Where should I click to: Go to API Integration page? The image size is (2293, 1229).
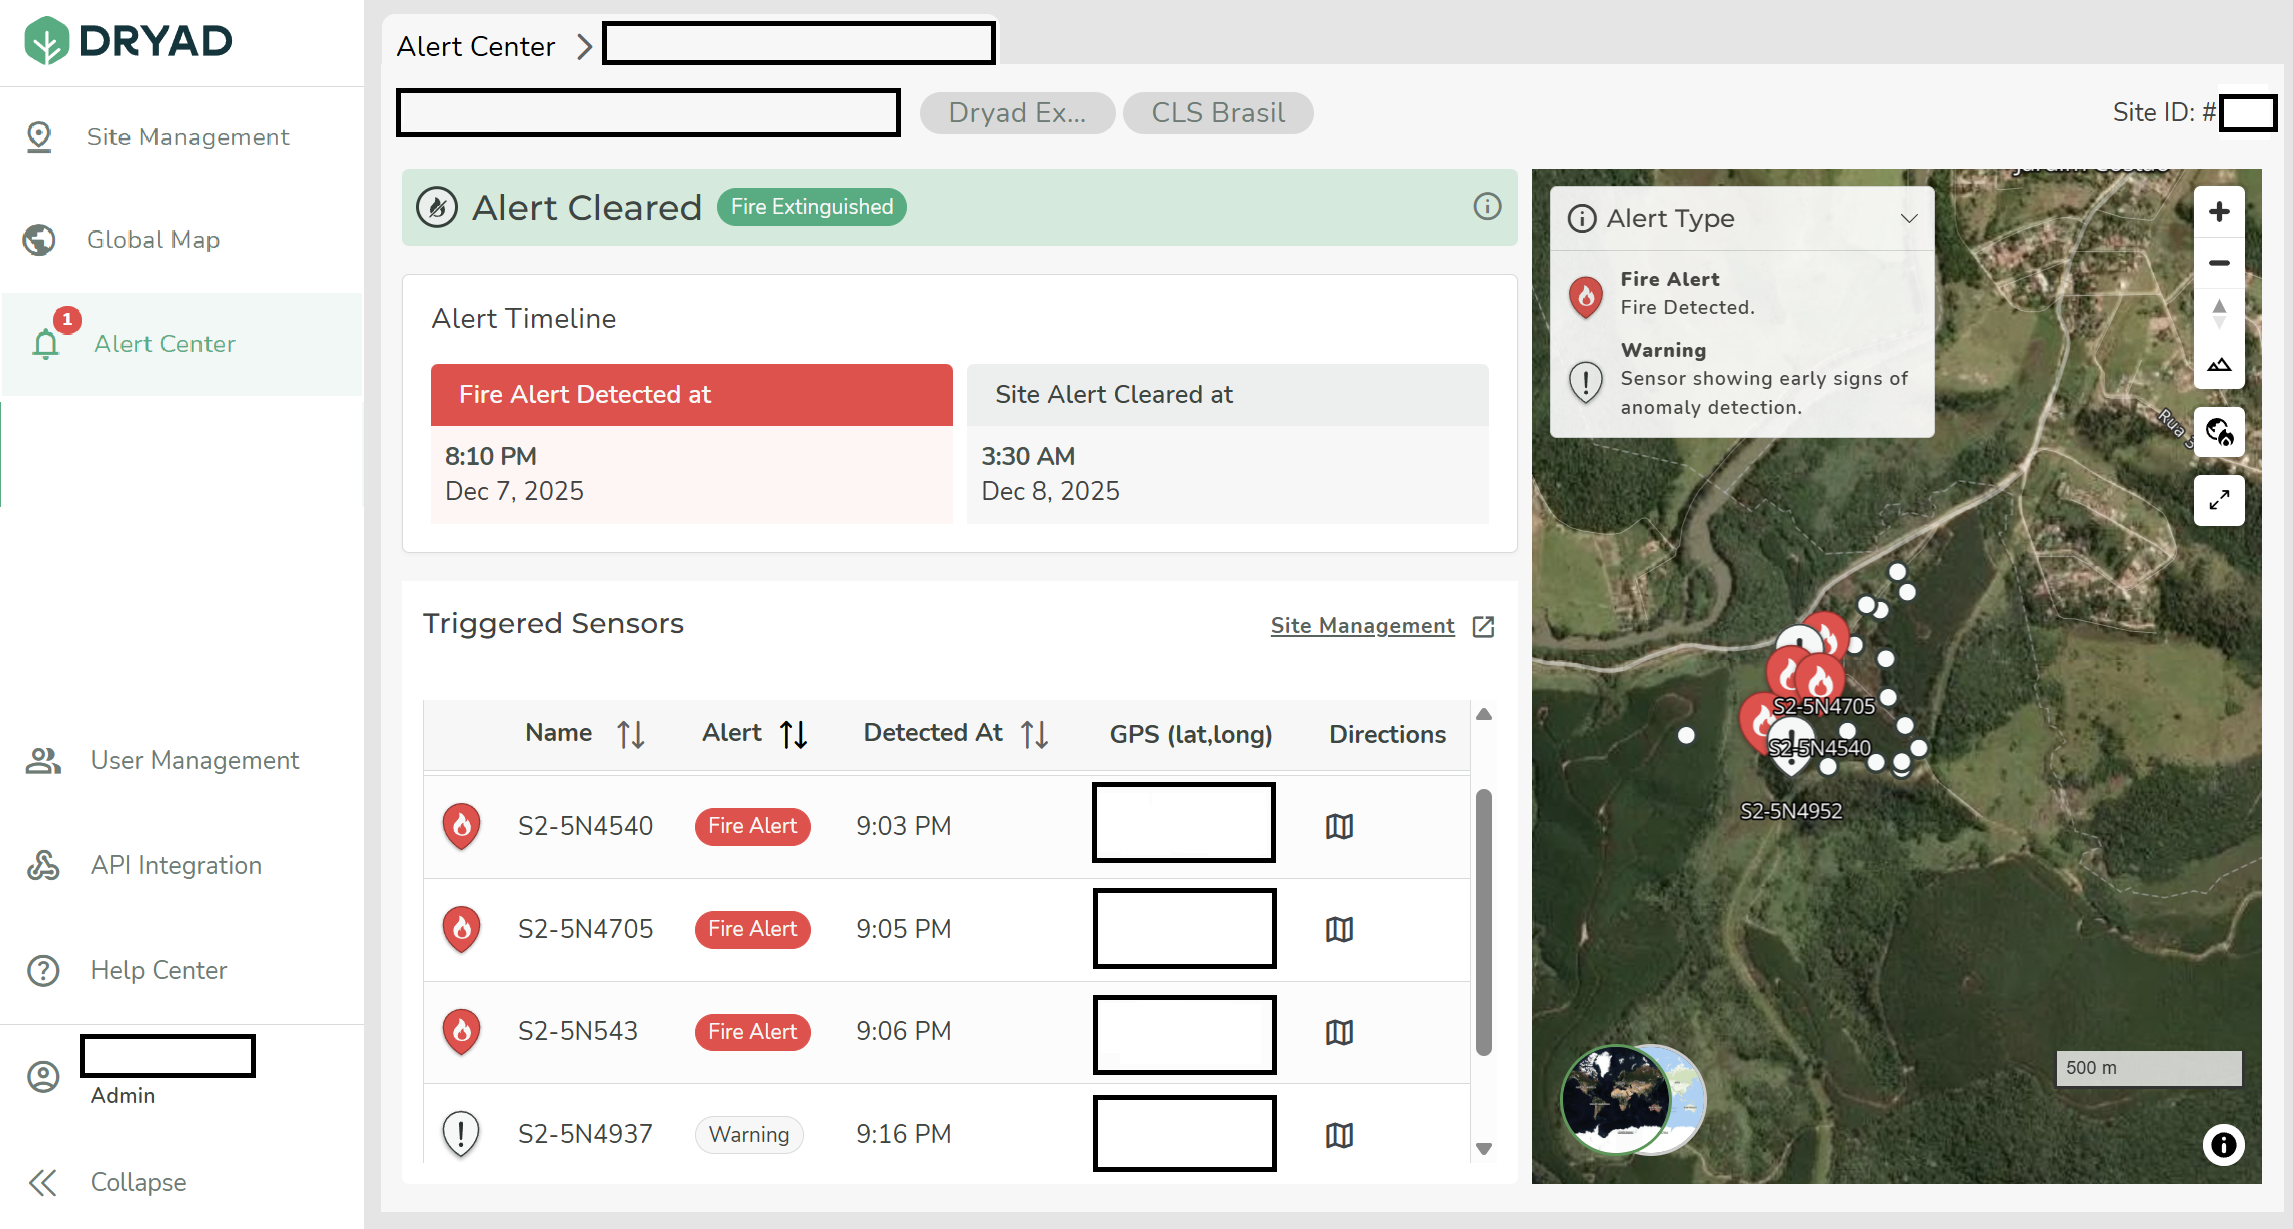point(176,865)
